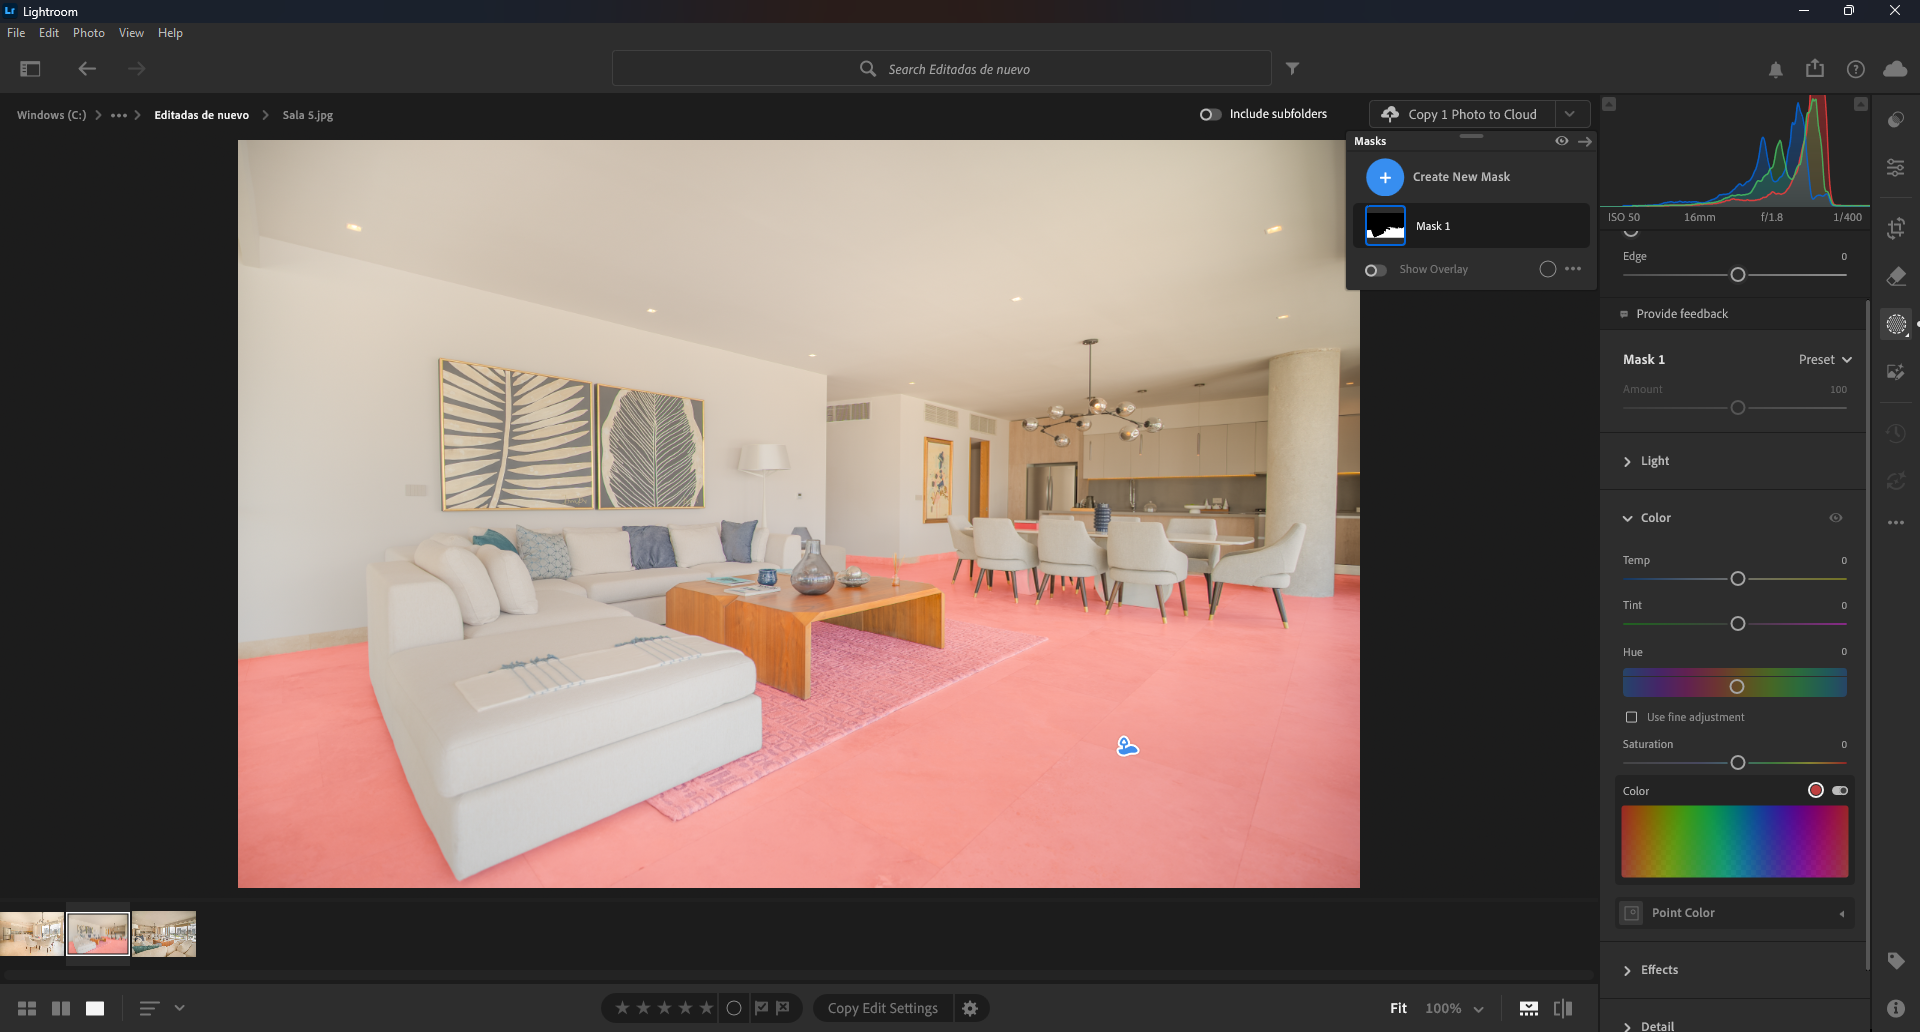Open the Photo menu
This screenshot has width=1920, height=1032.
click(x=89, y=33)
